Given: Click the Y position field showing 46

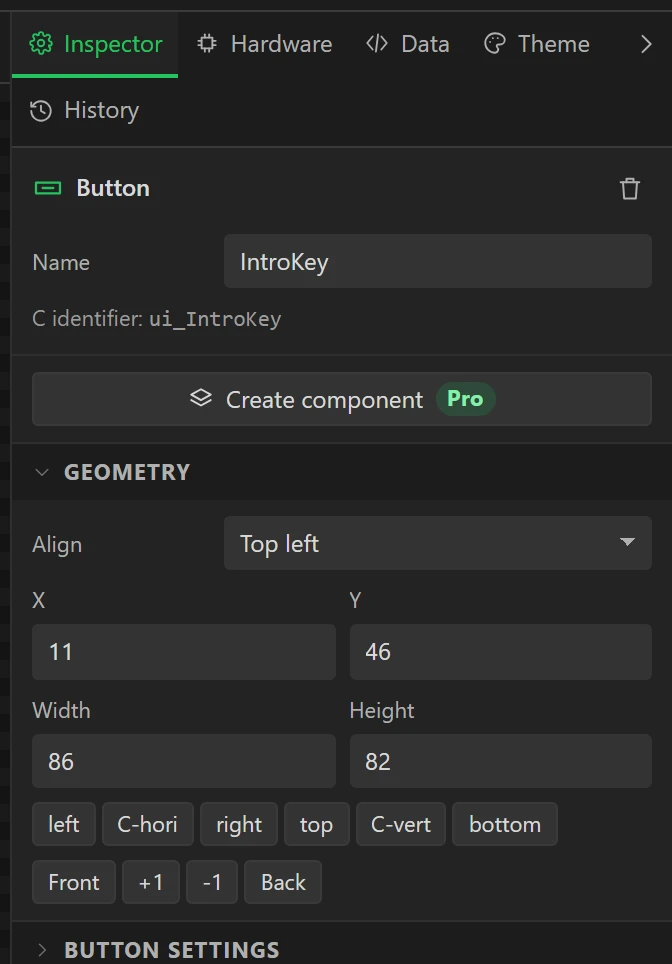Looking at the screenshot, I should 500,652.
